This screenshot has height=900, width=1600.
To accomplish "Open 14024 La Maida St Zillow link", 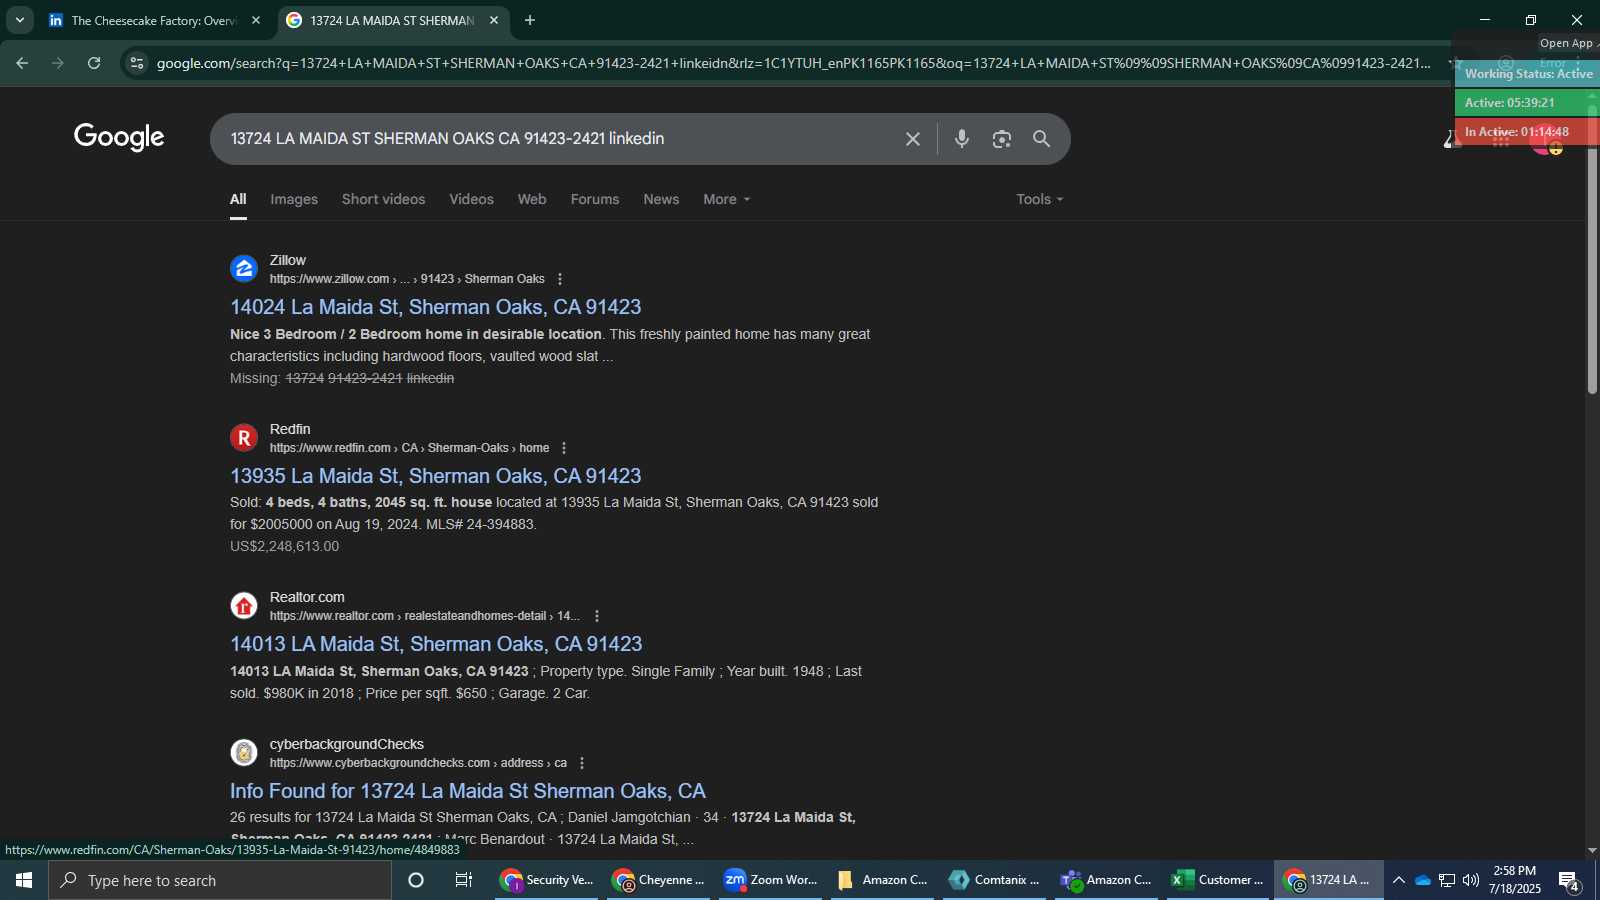I will [x=436, y=307].
